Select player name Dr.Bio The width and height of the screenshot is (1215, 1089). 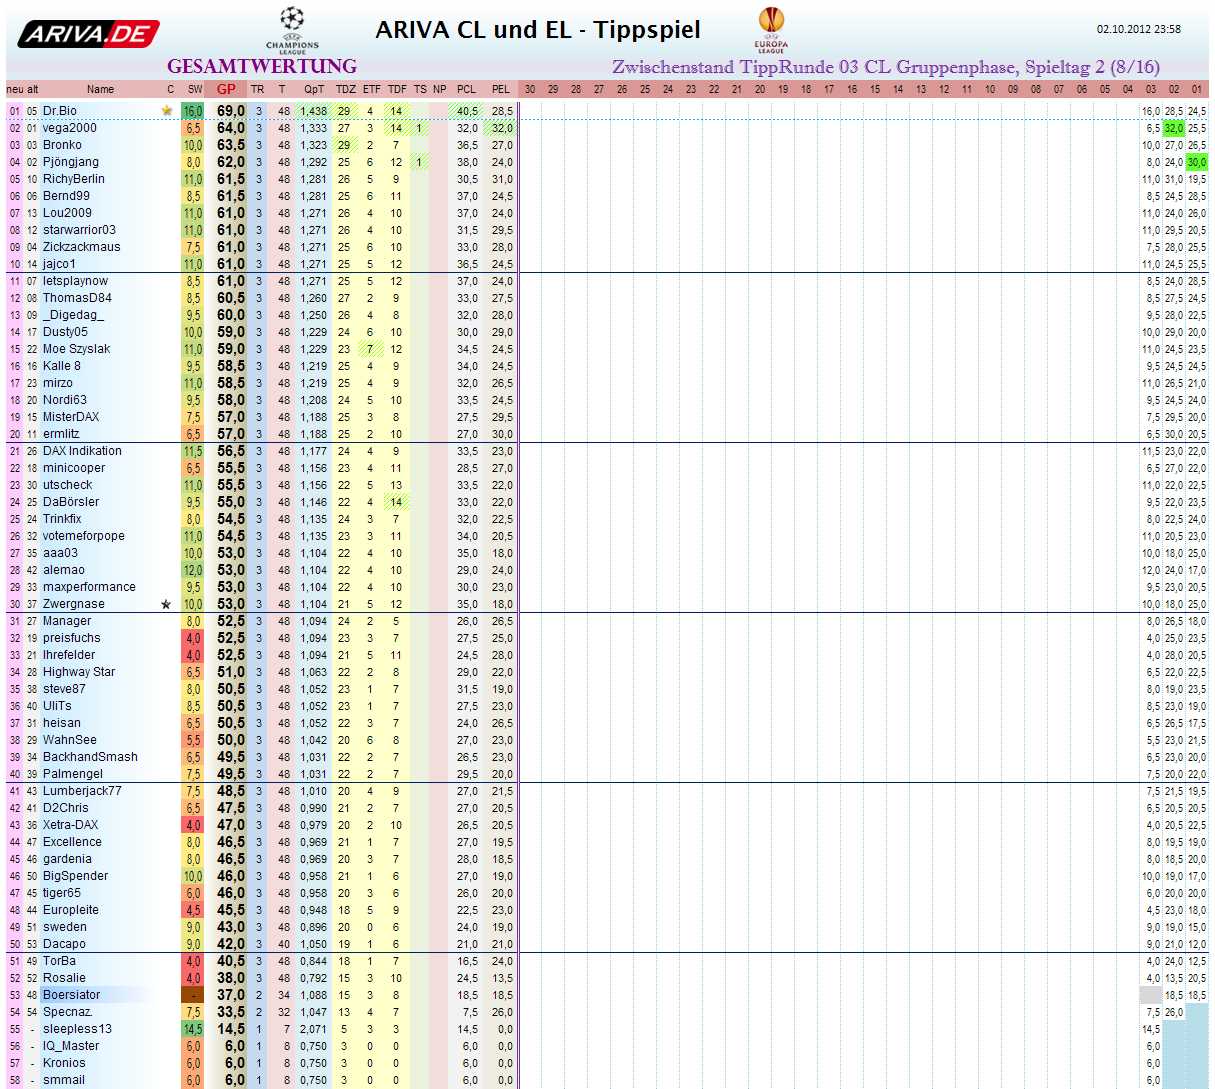click(60, 111)
